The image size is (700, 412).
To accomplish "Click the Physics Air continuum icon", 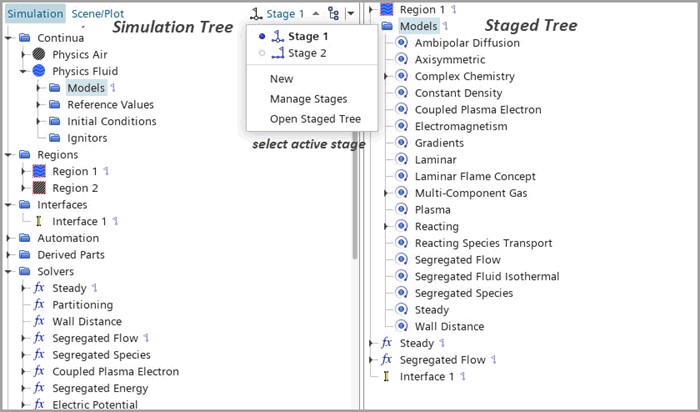I will tap(39, 54).
